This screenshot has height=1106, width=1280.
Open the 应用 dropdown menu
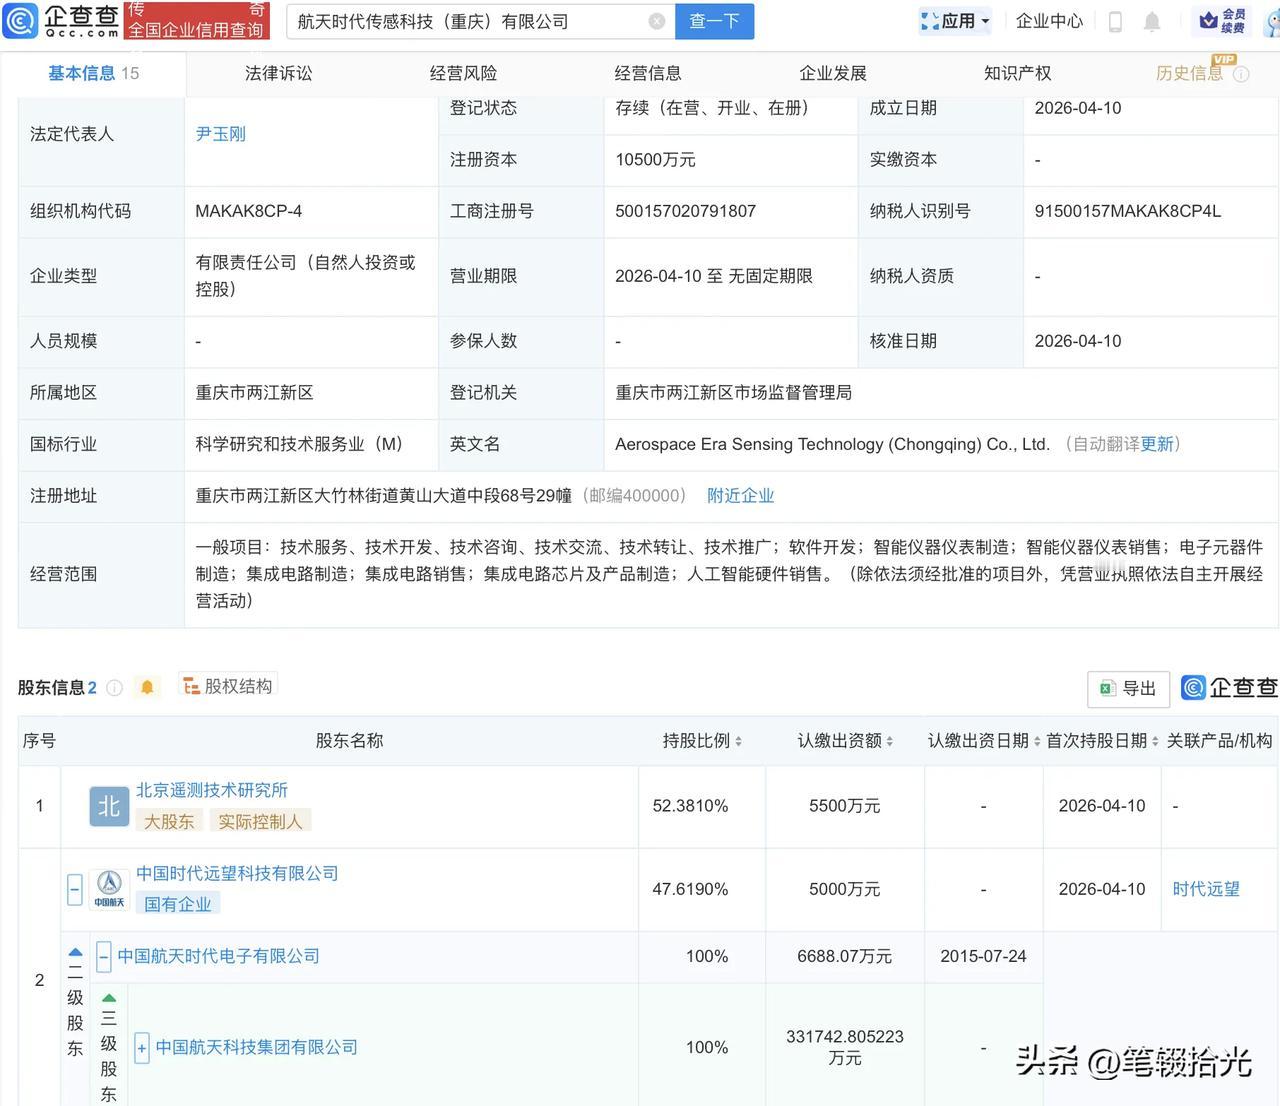(954, 20)
